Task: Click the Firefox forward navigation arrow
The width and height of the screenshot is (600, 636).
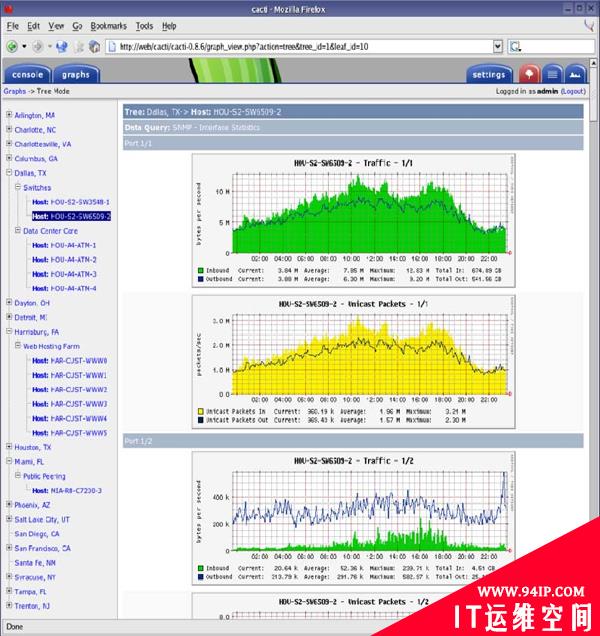Action: [37, 47]
